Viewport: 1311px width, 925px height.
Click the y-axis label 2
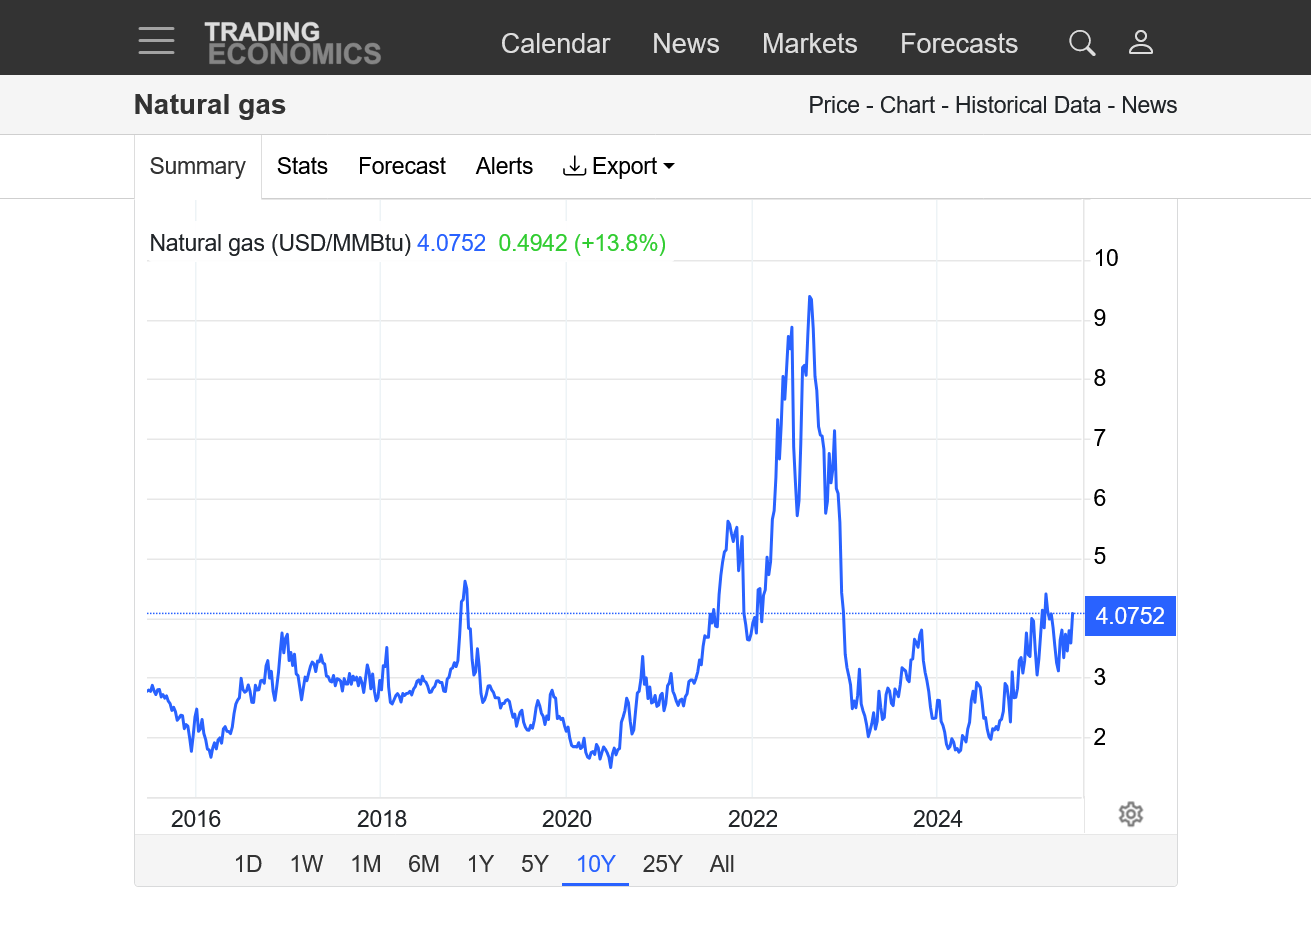pos(1100,737)
